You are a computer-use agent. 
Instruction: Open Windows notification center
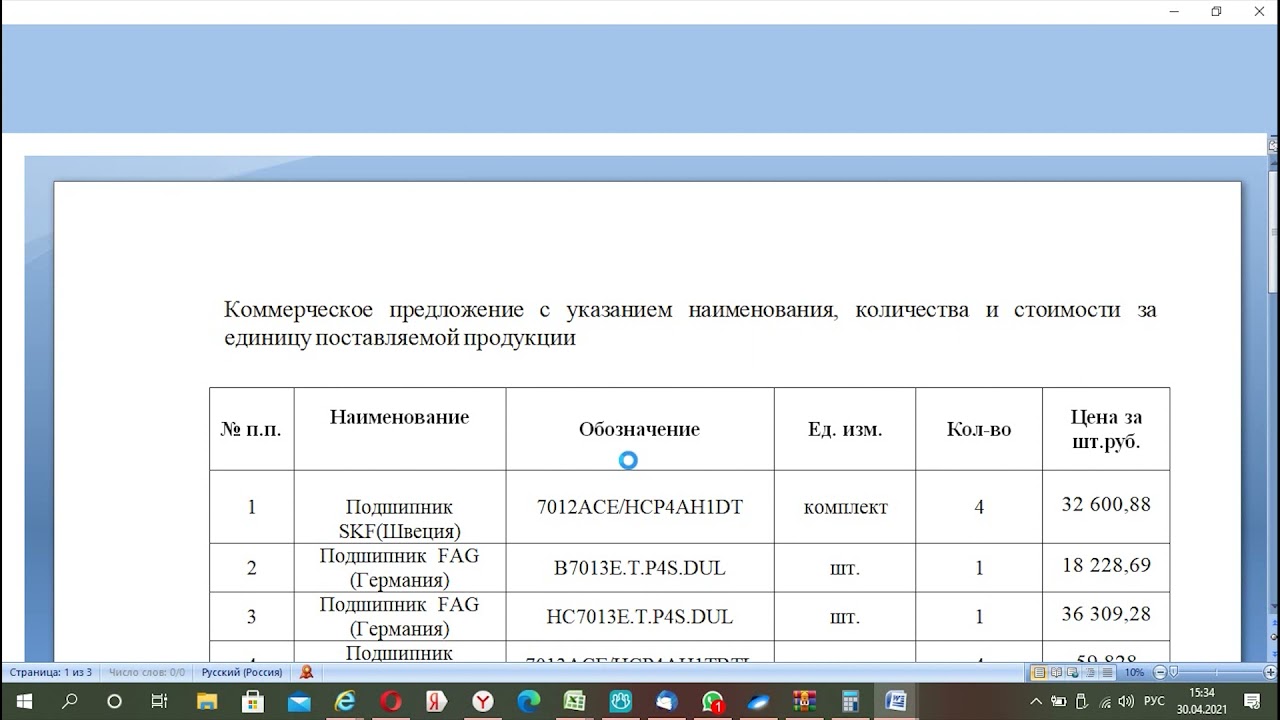click(x=1252, y=701)
